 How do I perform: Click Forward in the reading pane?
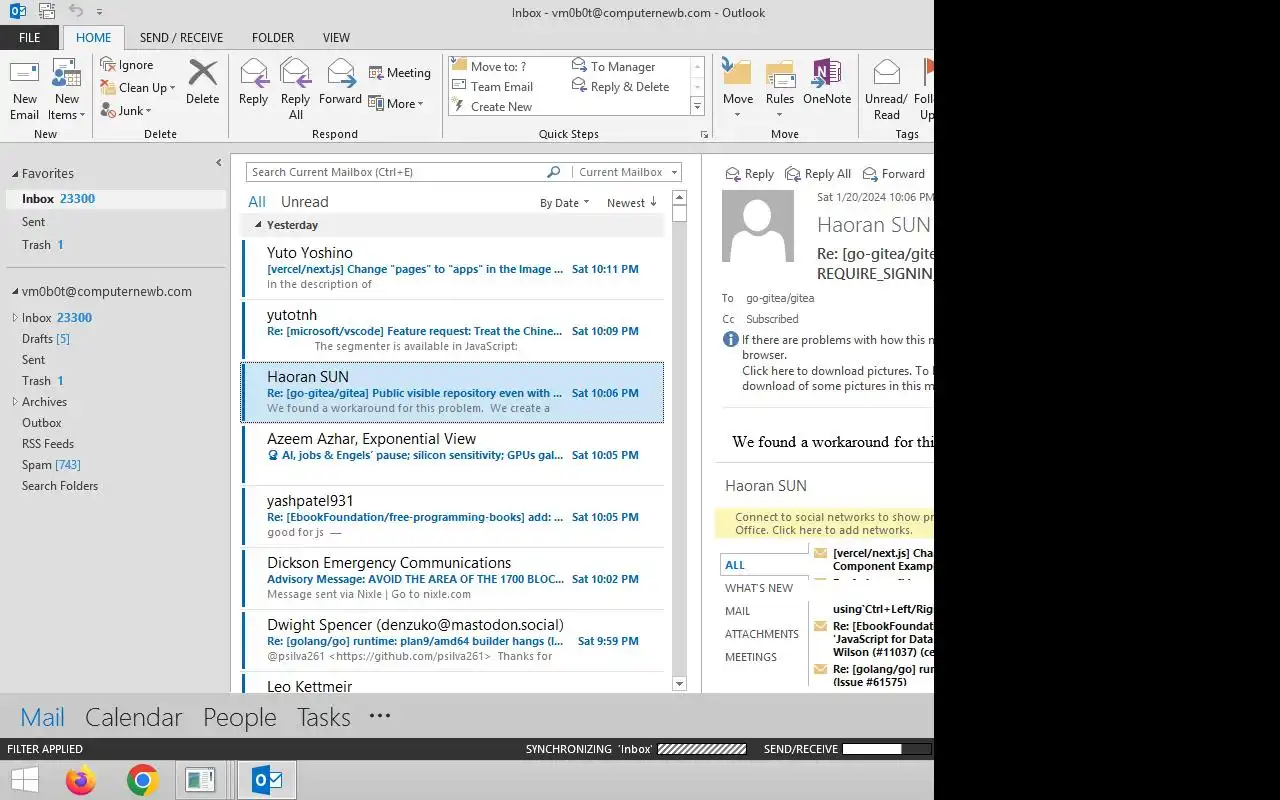pyautogui.click(x=893, y=174)
